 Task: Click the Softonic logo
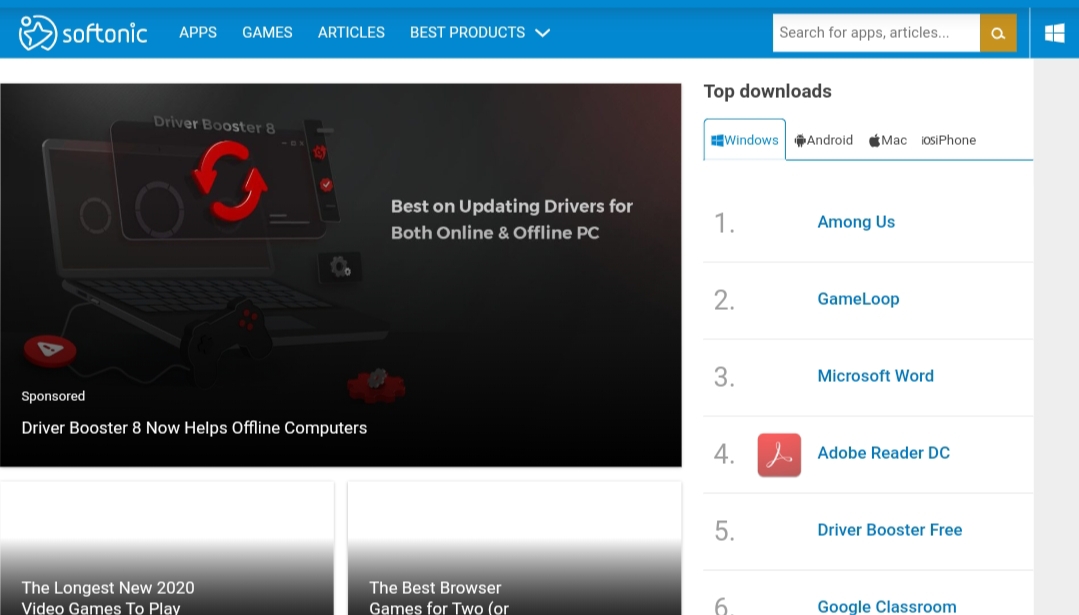click(83, 32)
